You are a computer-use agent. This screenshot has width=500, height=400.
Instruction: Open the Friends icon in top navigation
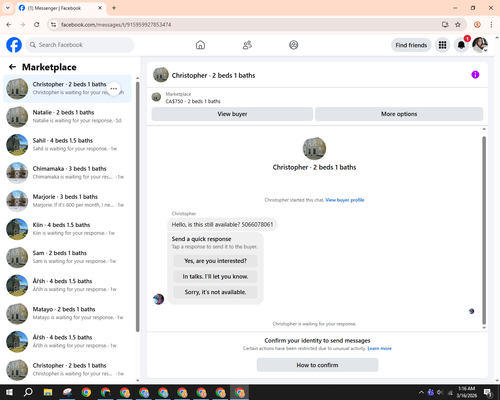(x=247, y=45)
